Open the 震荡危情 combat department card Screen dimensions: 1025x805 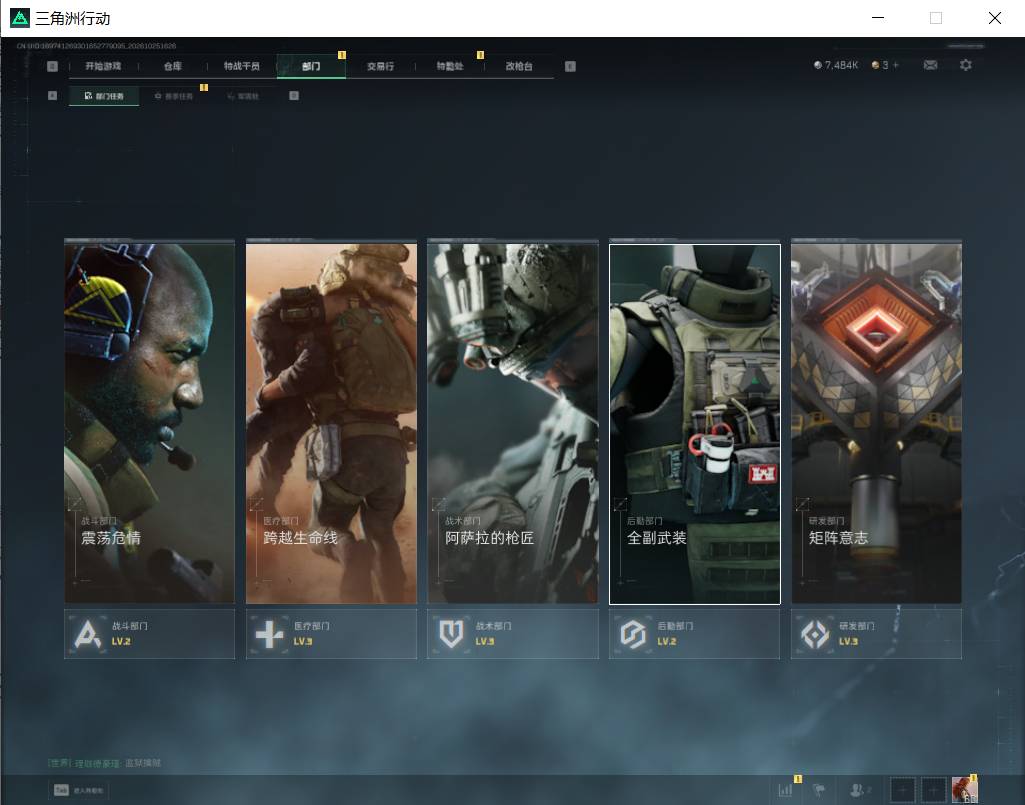[150, 423]
